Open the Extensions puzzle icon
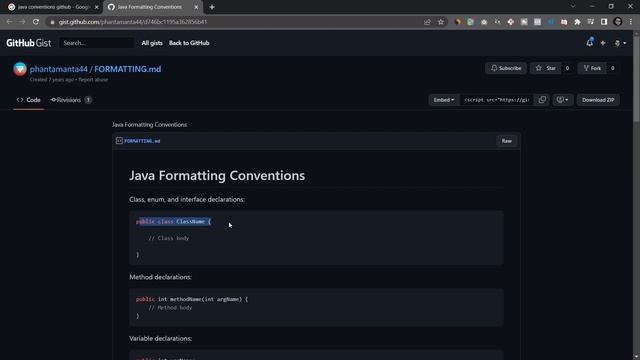The image size is (640, 360). (577, 22)
